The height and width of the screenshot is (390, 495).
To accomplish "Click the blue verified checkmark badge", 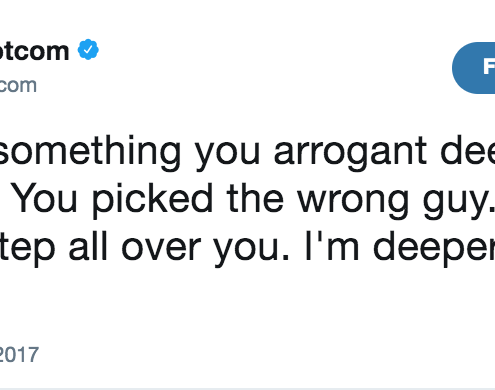I will pos(88,50).
